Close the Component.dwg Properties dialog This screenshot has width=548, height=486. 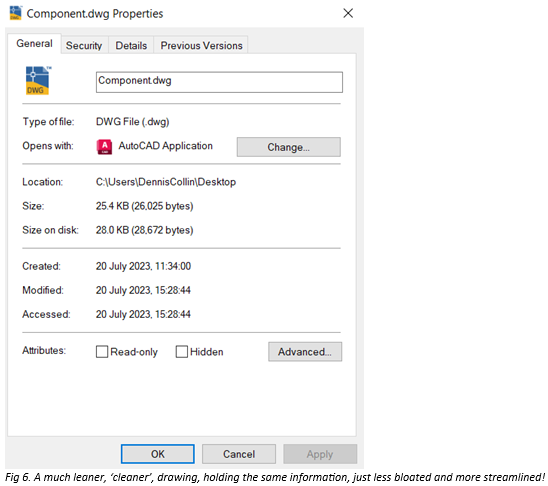point(348,13)
